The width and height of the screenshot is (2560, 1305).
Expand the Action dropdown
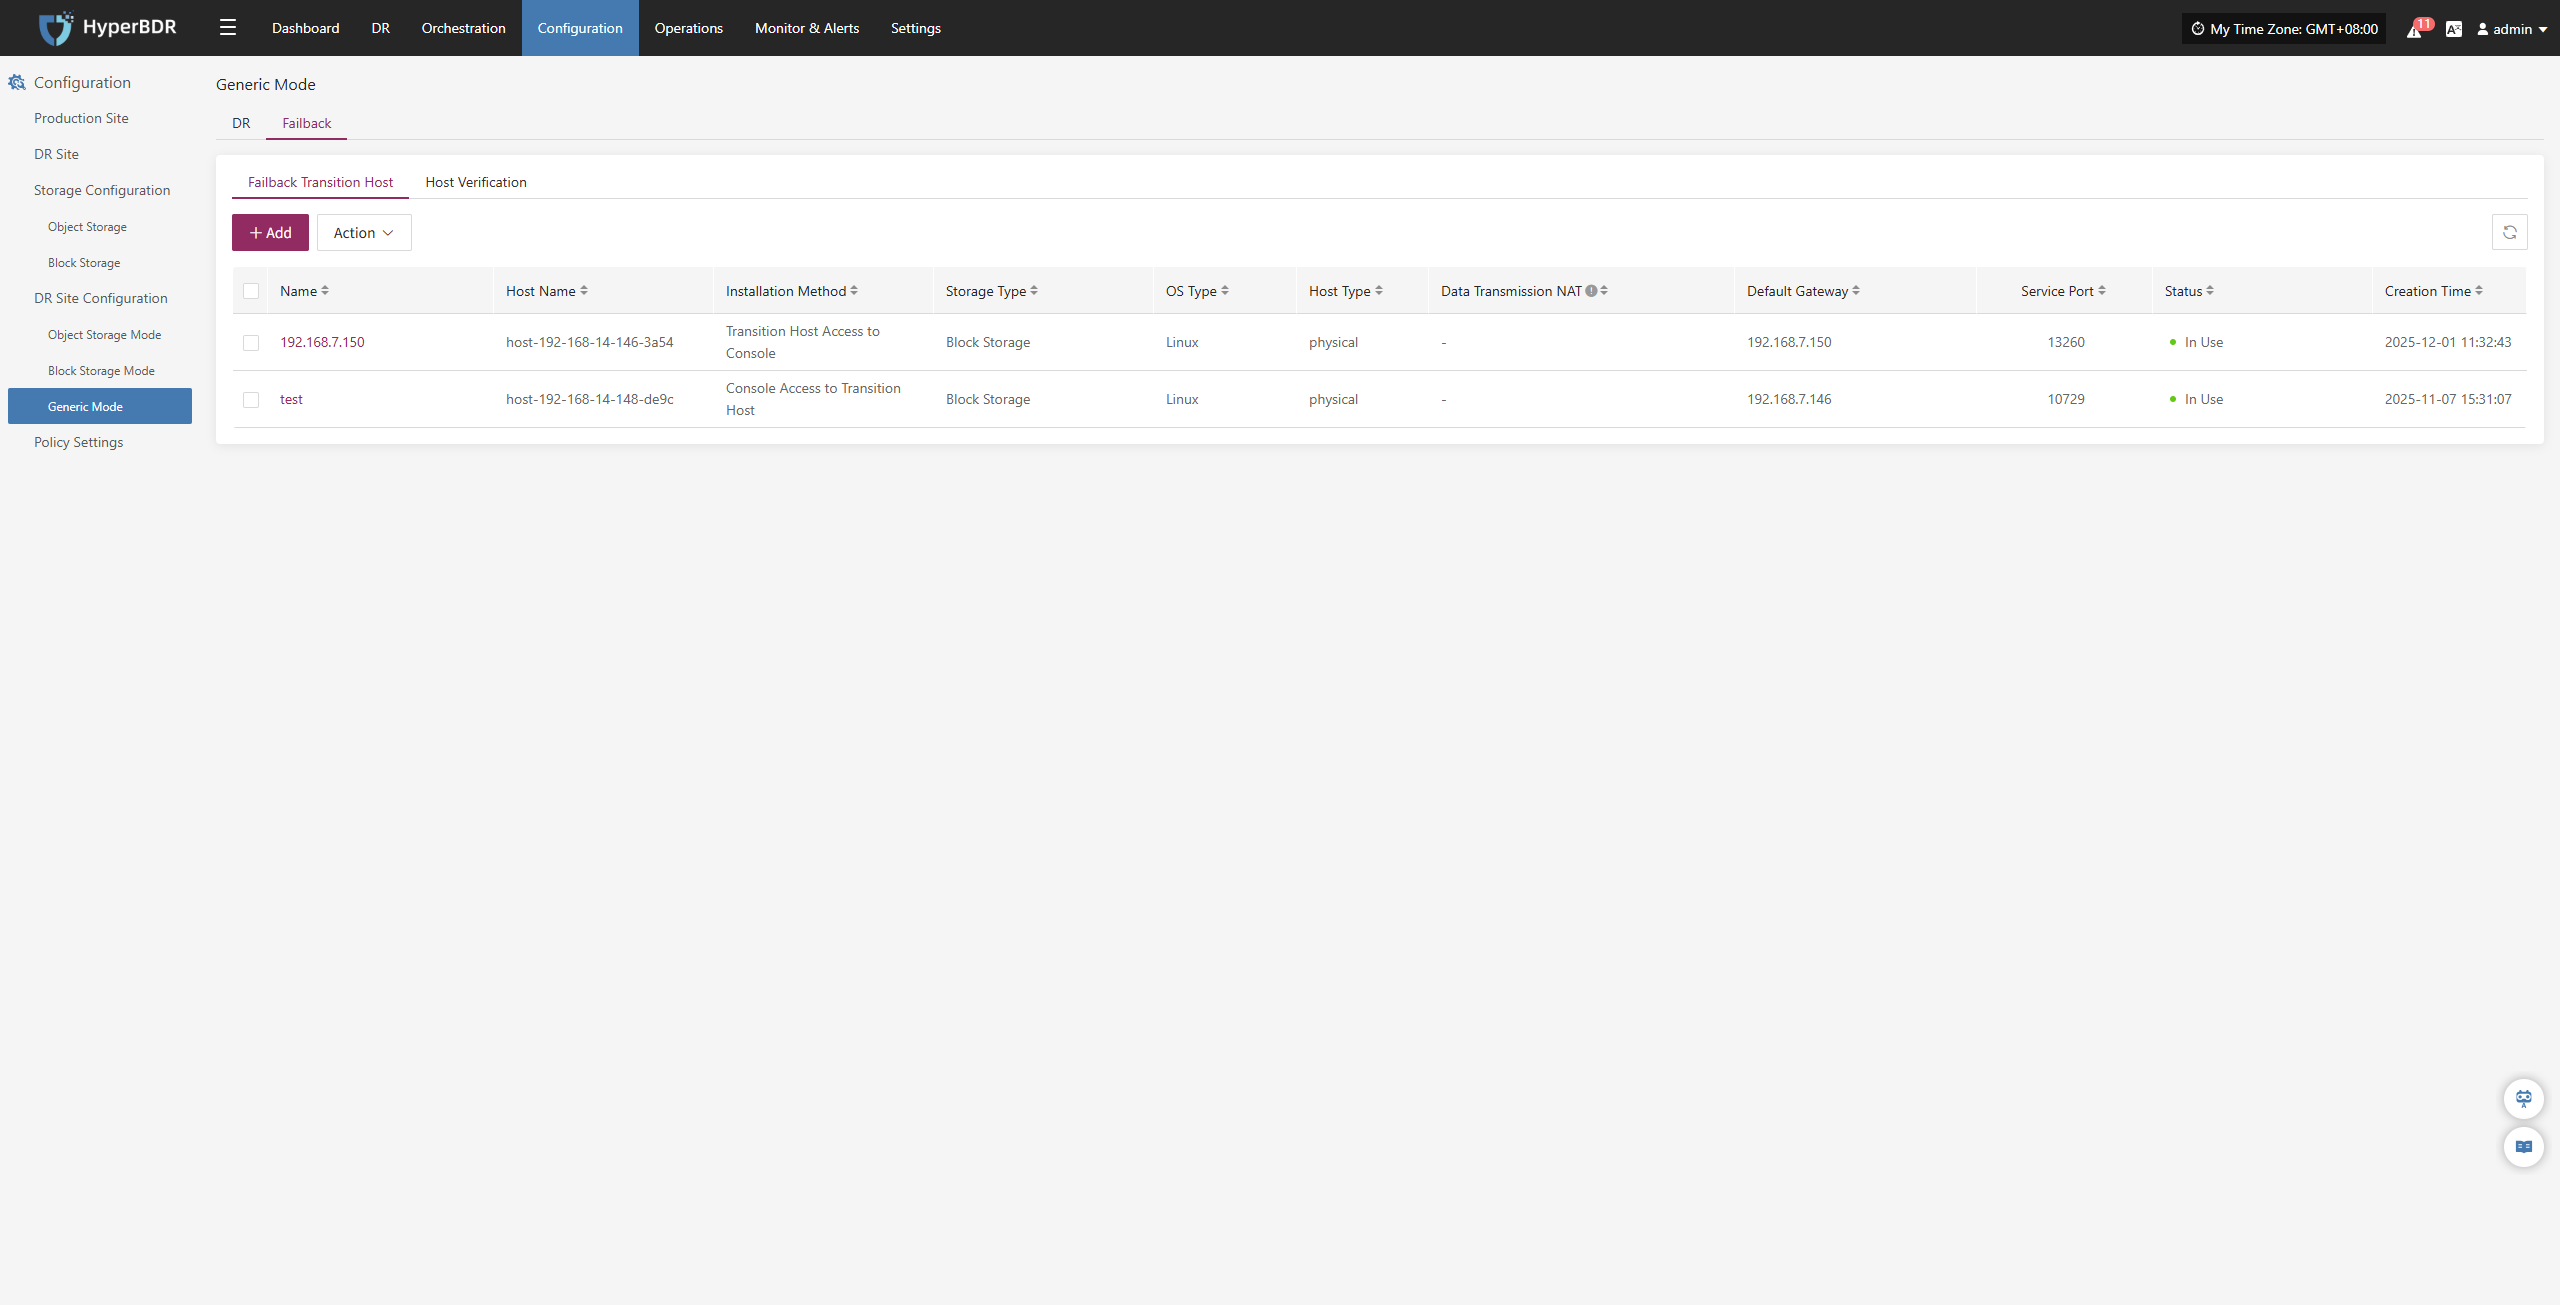[x=364, y=233]
